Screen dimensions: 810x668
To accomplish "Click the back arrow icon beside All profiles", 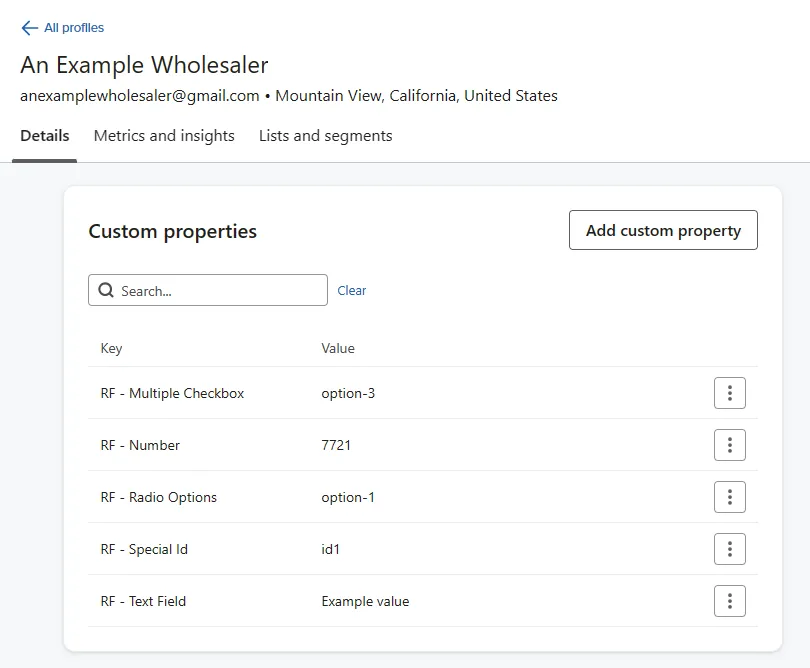I will (29, 28).
